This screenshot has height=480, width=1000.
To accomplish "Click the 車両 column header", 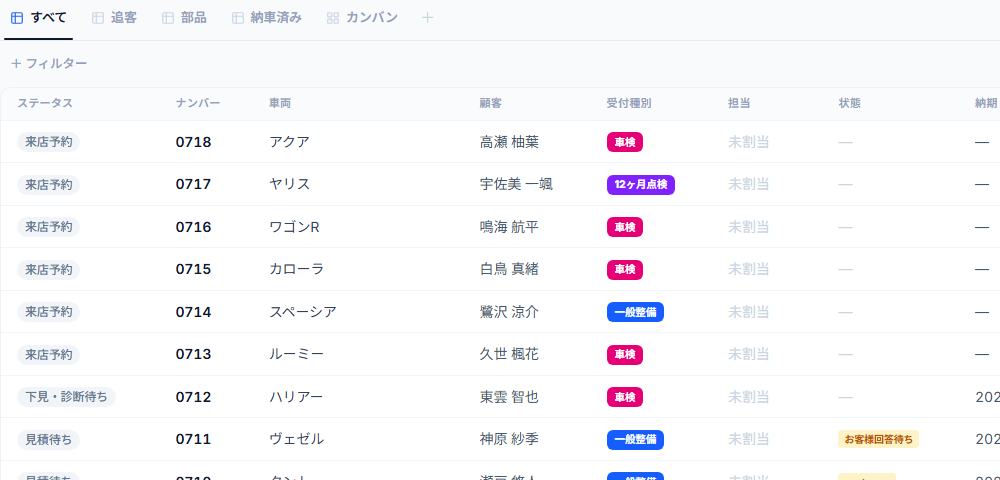I will [x=280, y=103].
